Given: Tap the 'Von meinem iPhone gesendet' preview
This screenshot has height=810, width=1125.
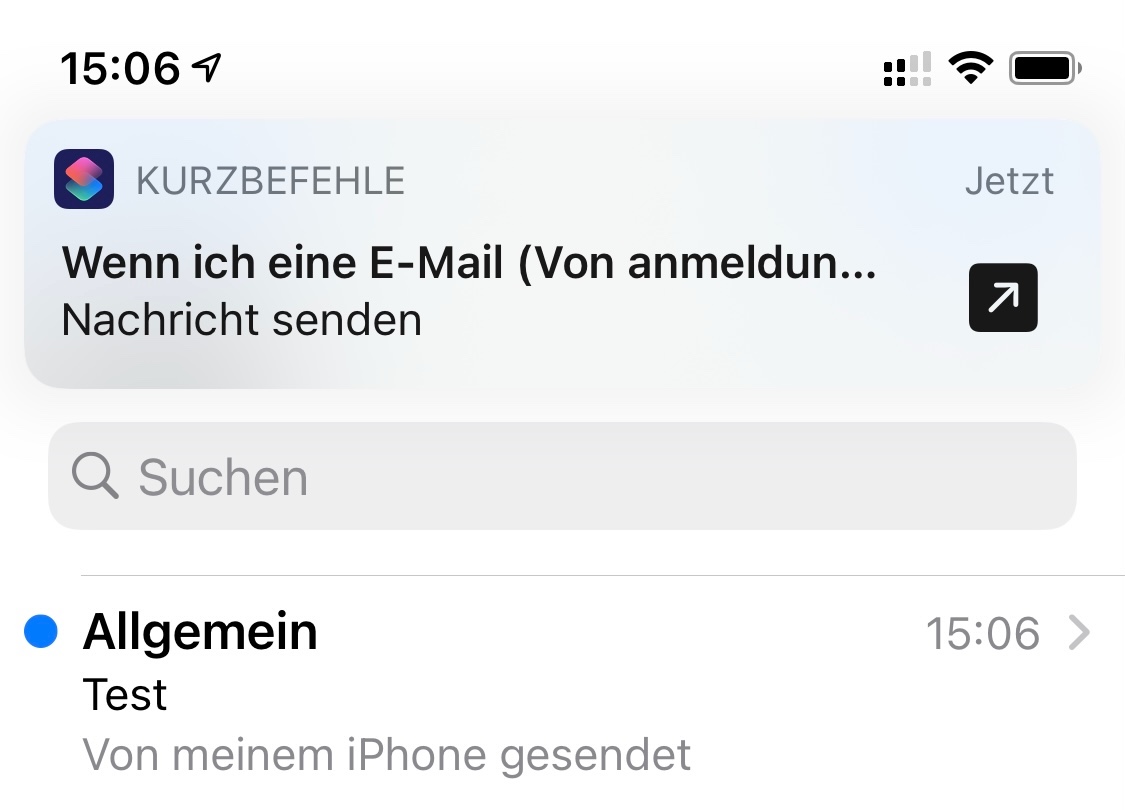Looking at the screenshot, I should 387,755.
